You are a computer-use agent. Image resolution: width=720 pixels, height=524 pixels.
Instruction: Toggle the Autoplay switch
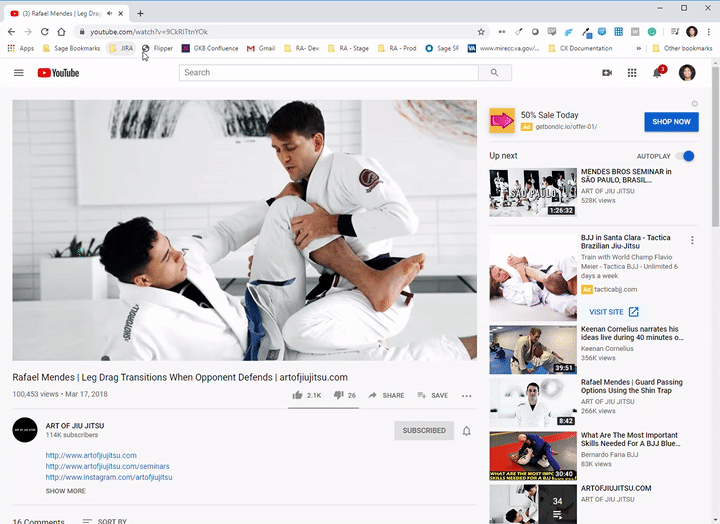point(685,156)
